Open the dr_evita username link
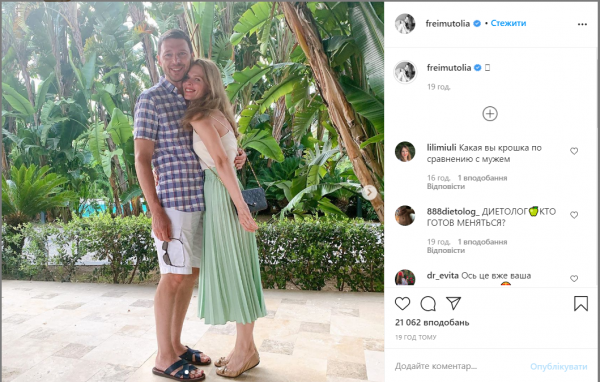The height and width of the screenshot is (382, 600). click(443, 276)
